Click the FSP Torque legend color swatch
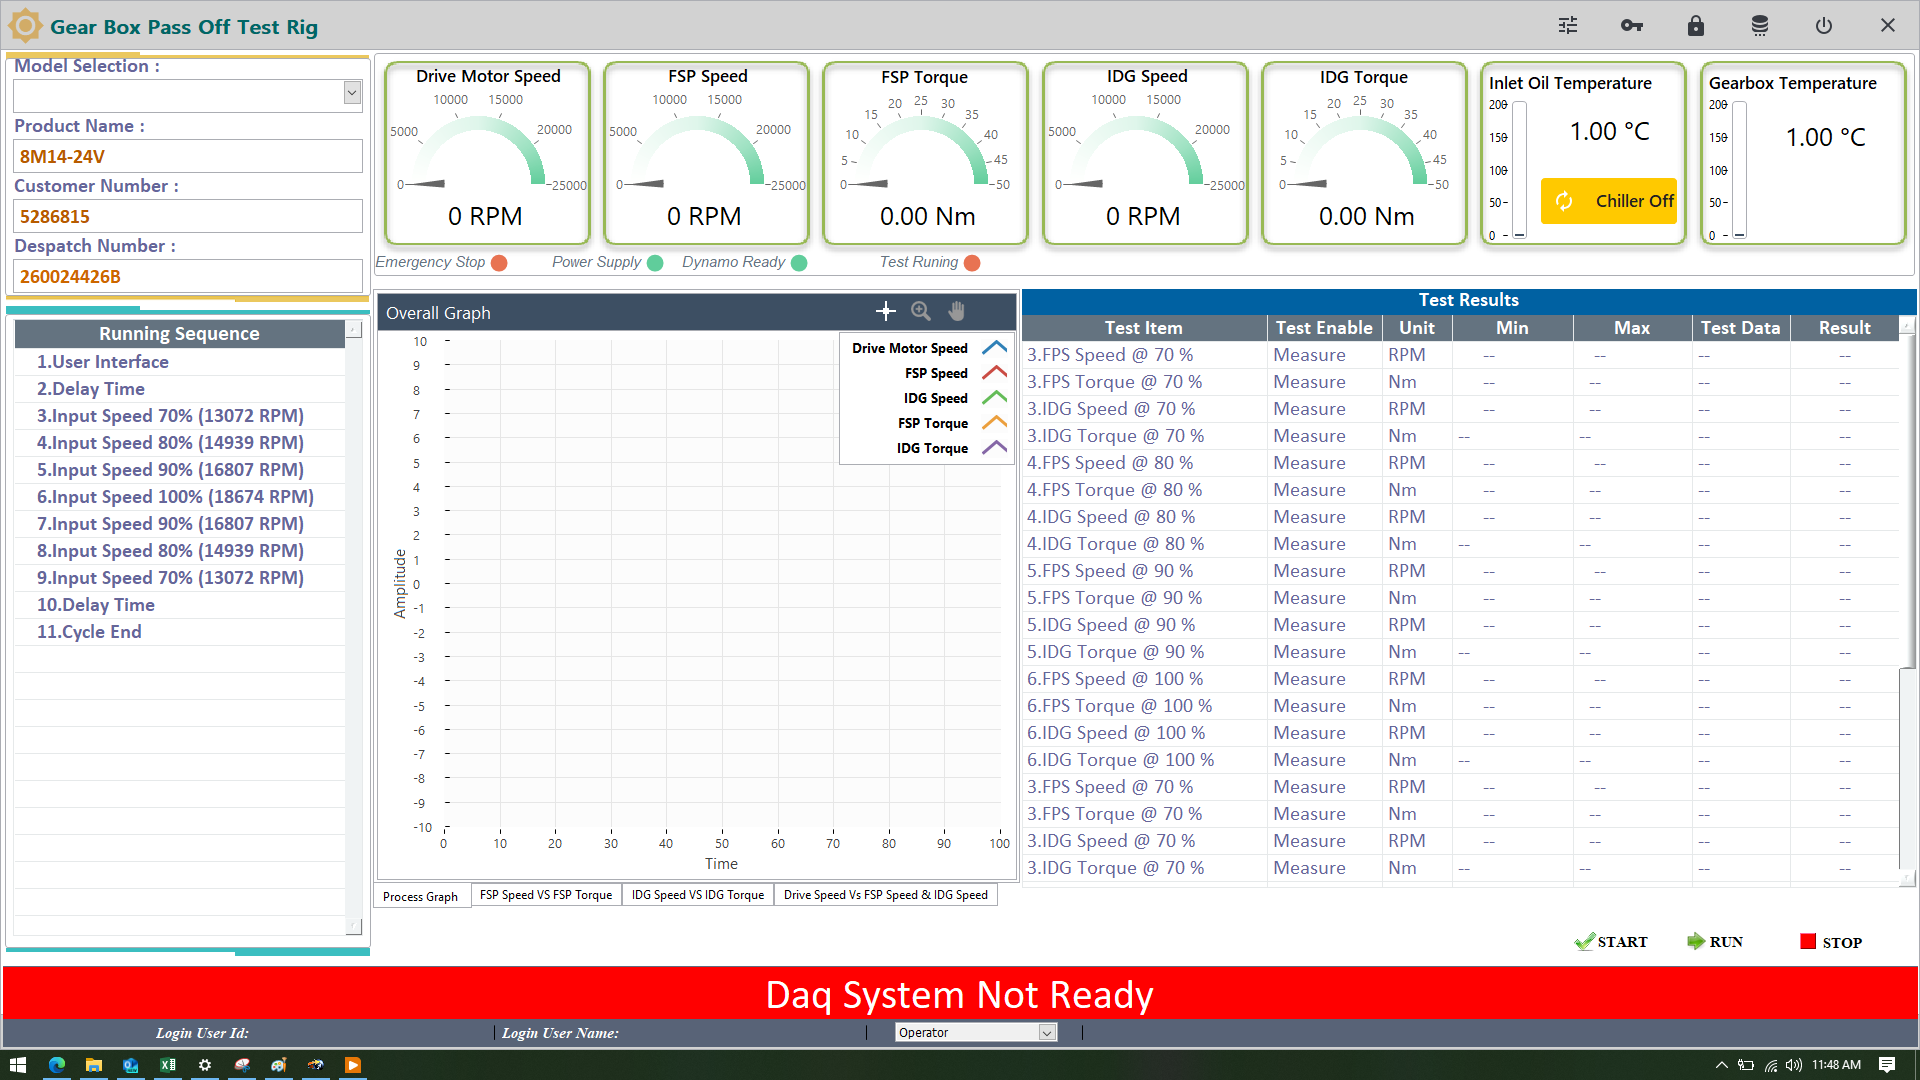Image resolution: width=1920 pixels, height=1080 pixels. [x=994, y=423]
